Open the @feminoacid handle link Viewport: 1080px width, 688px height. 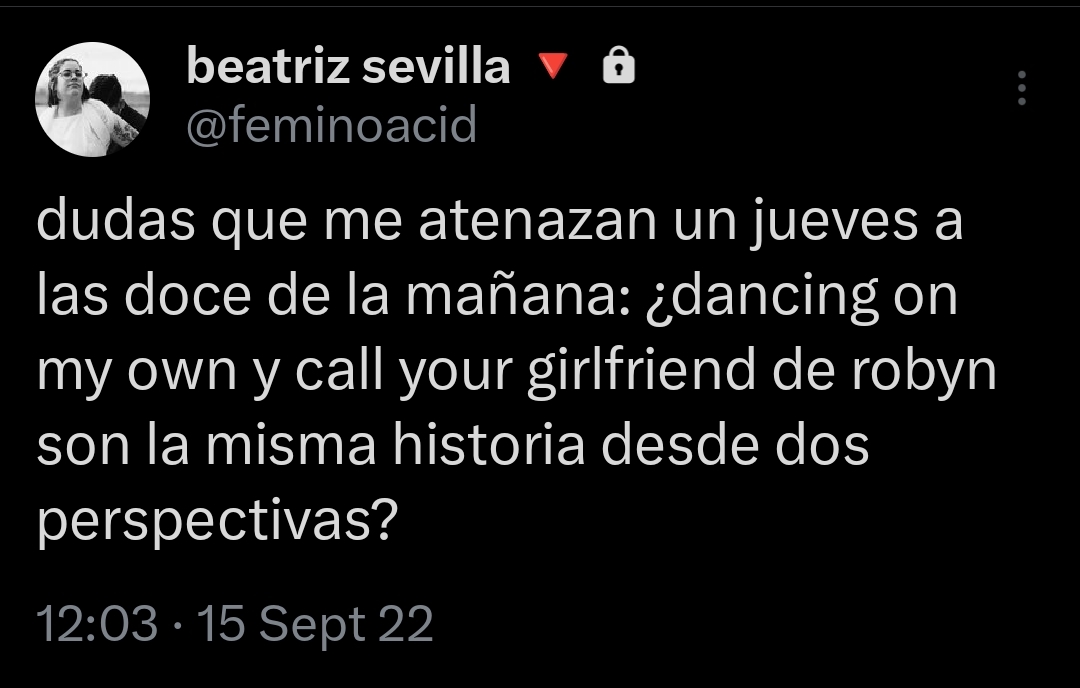(331, 126)
